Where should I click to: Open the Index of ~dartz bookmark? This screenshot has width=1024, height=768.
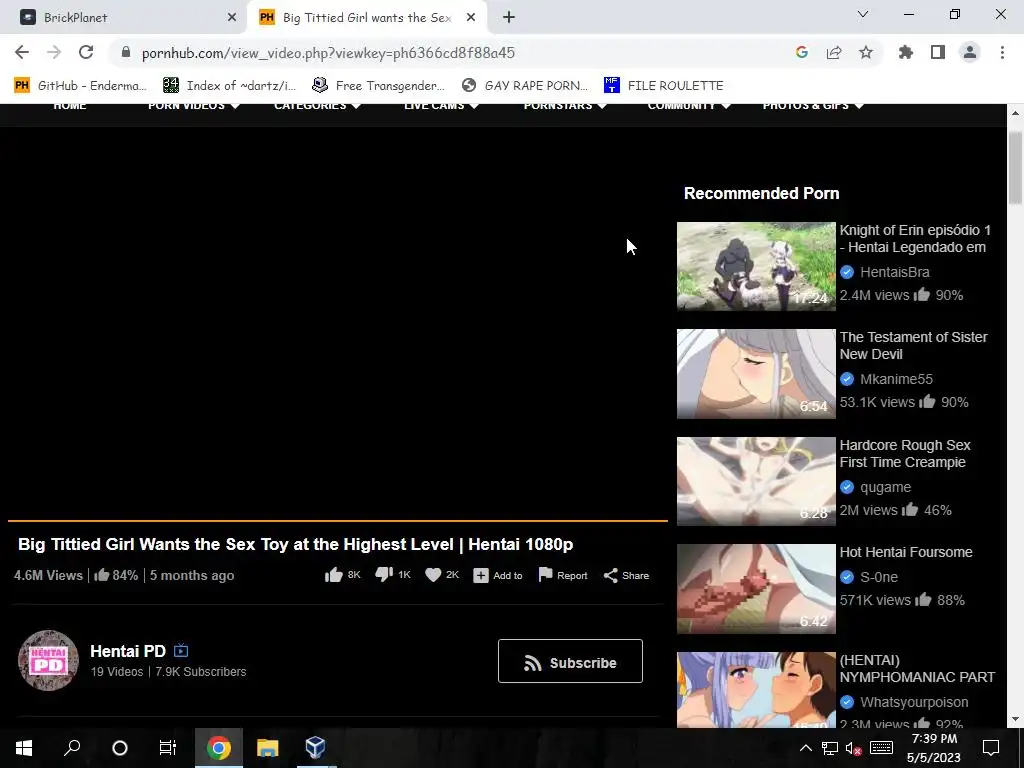[229, 86]
